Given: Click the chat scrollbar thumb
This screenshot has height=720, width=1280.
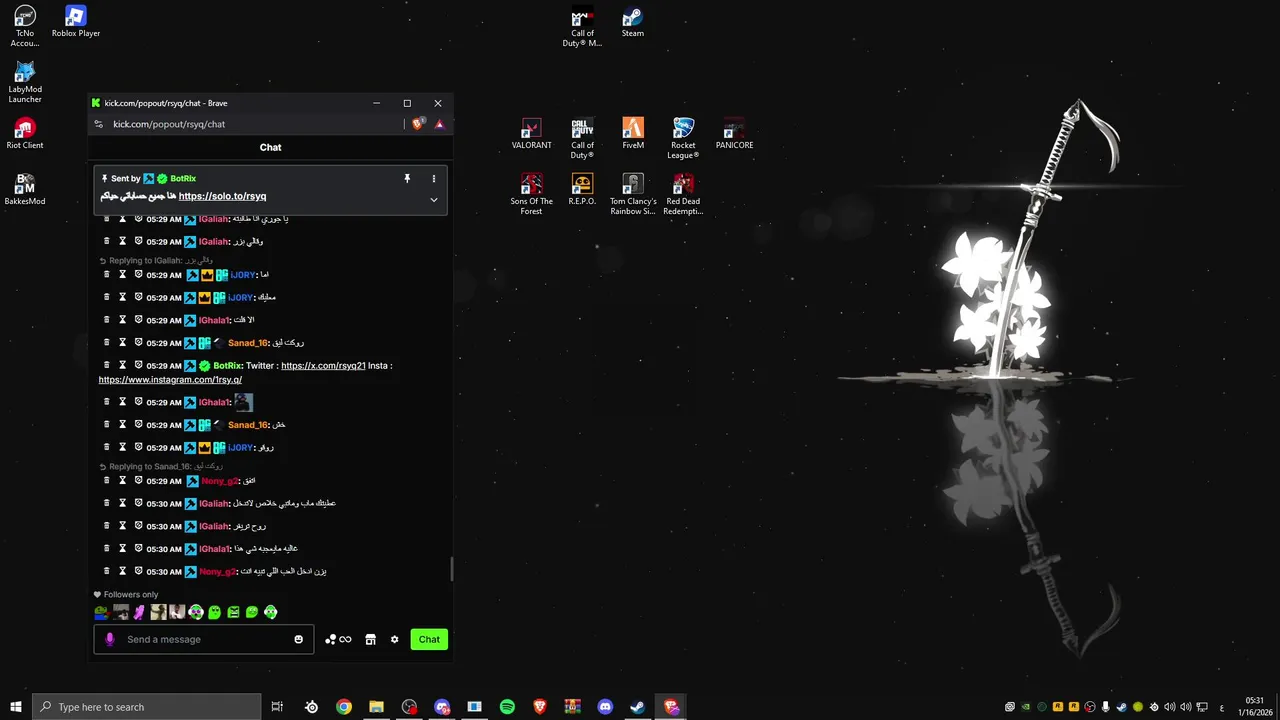Looking at the screenshot, I should point(451,569).
